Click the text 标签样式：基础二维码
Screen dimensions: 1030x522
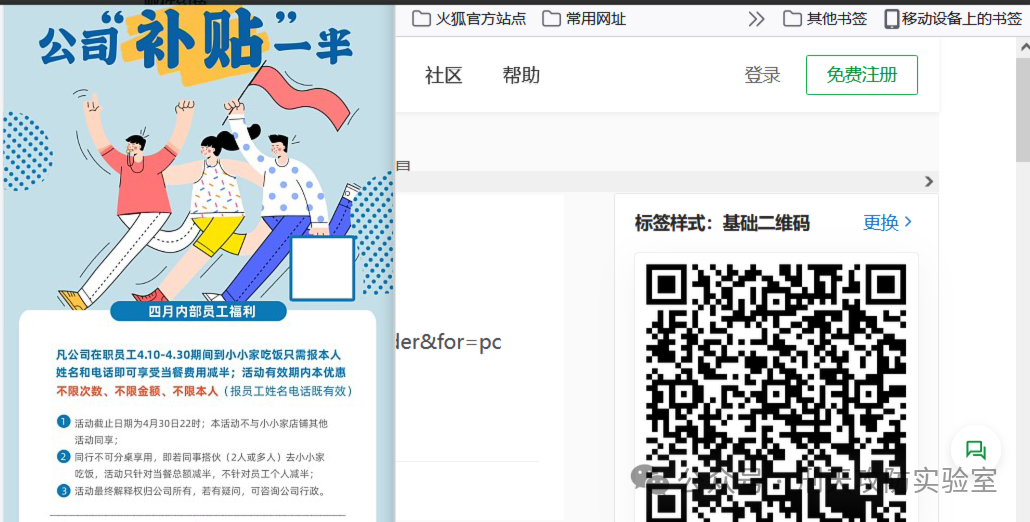coord(722,223)
